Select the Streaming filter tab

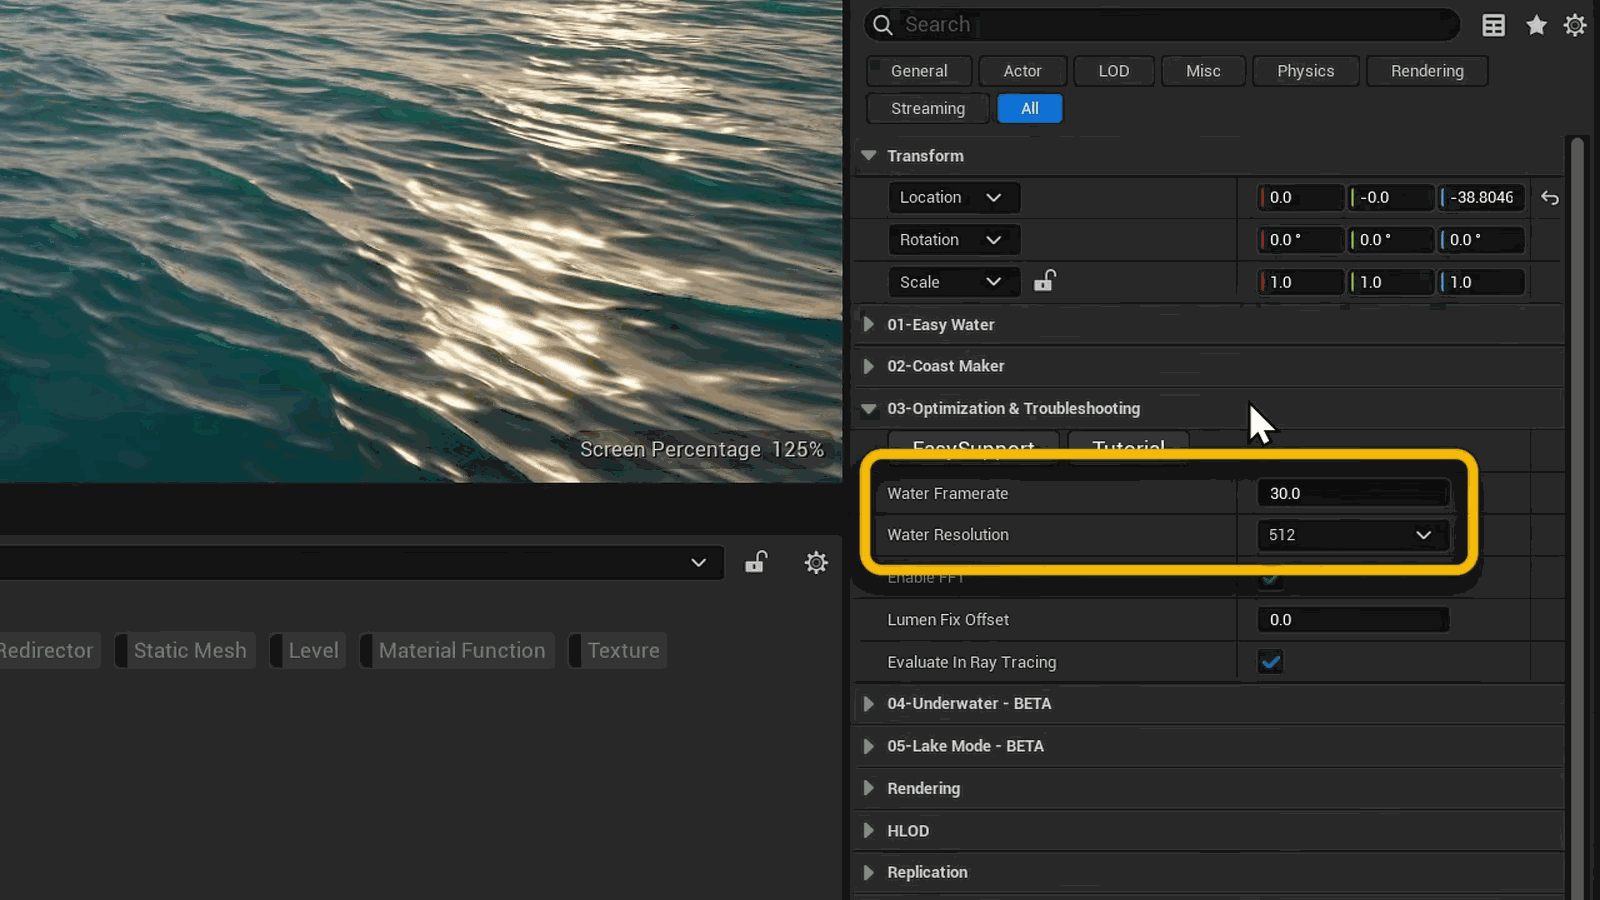pos(927,108)
